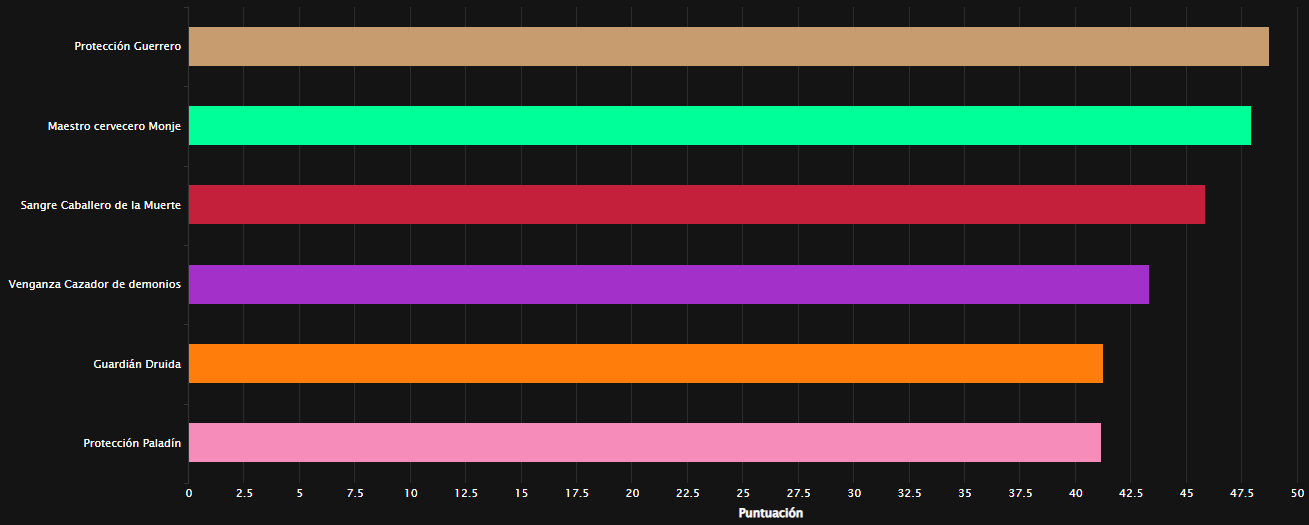Select the purple Venganza Cazador de demonios bar

tap(668, 285)
